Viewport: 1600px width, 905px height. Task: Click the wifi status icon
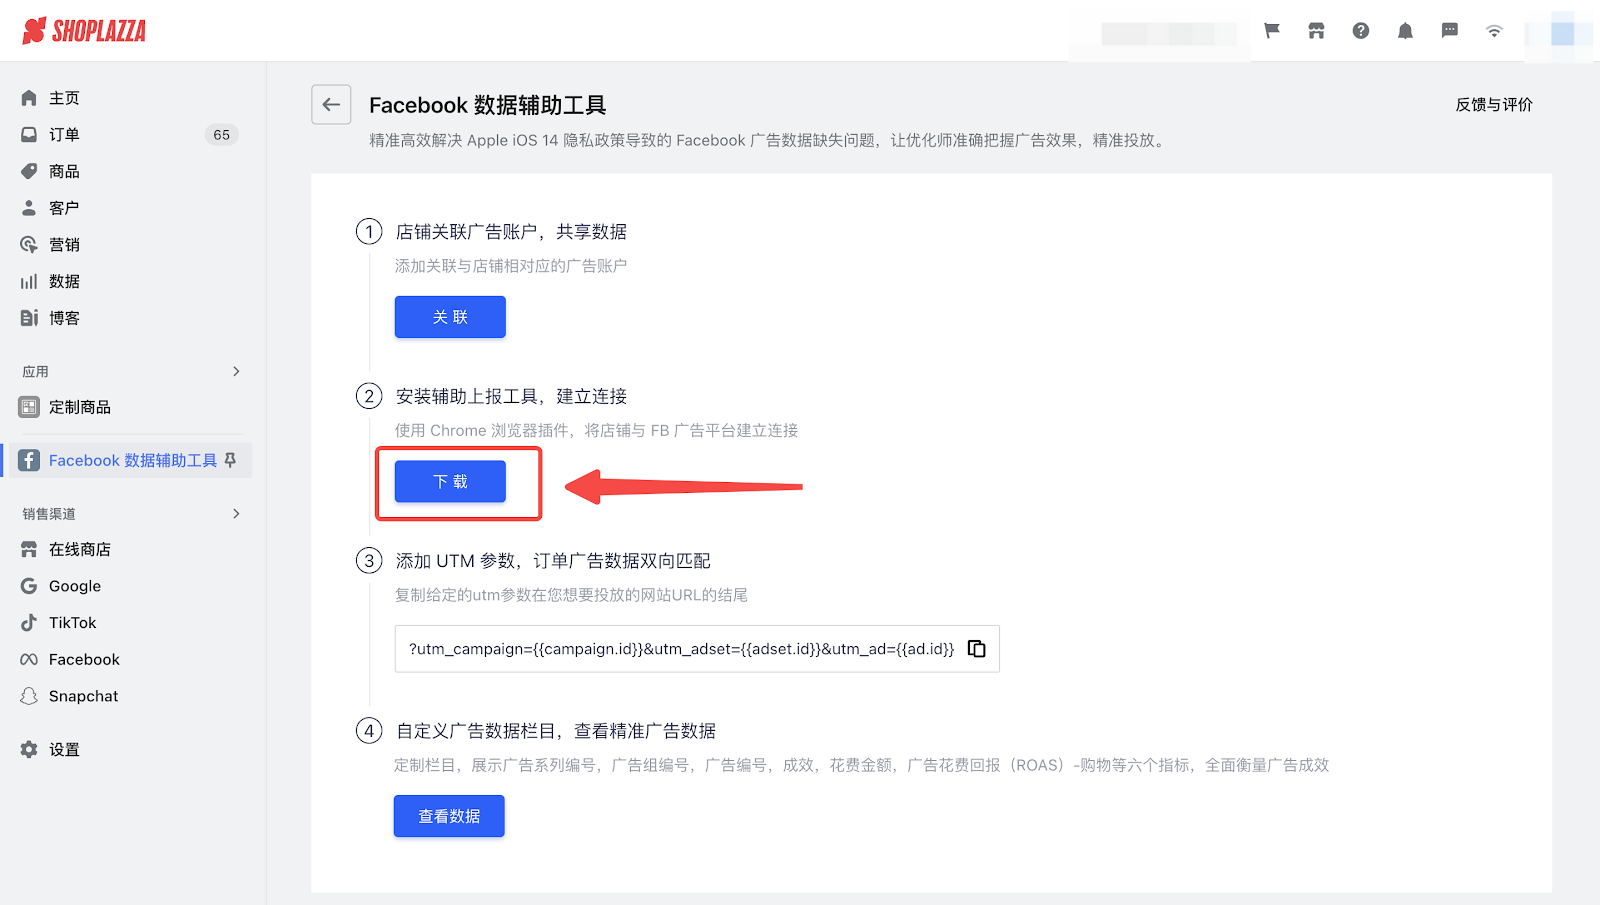pyautogui.click(x=1494, y=31)
